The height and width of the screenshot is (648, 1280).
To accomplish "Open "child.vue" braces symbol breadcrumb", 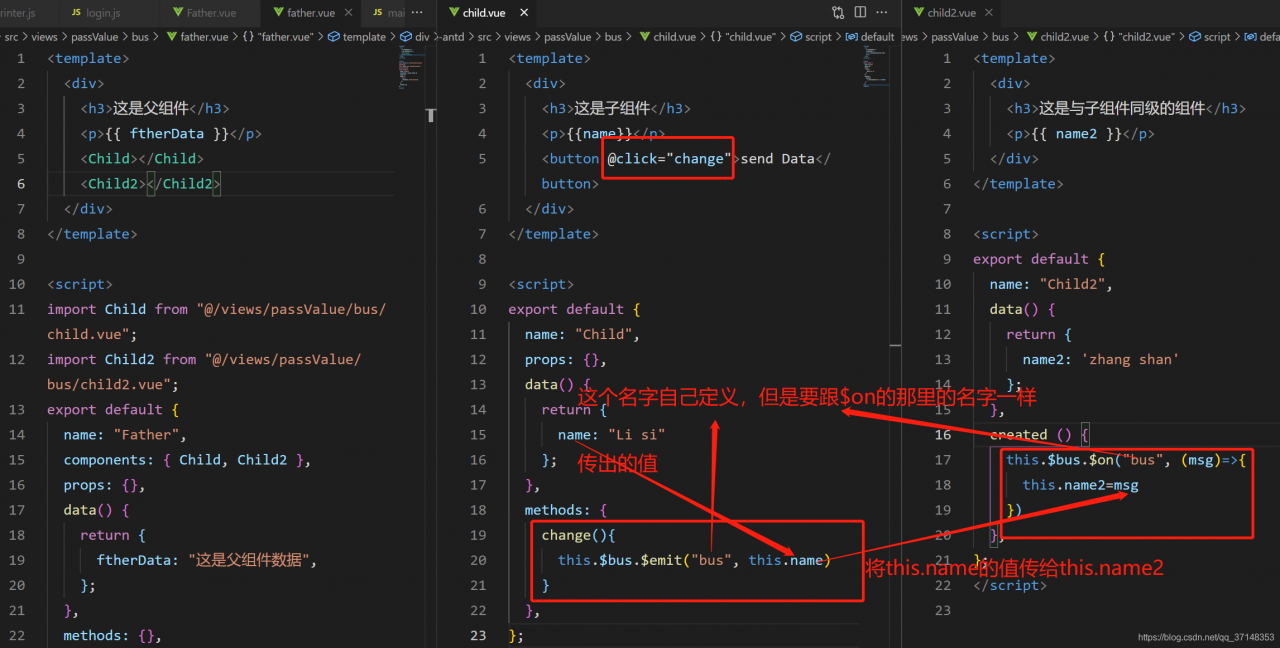I will (x=743, y=37).
